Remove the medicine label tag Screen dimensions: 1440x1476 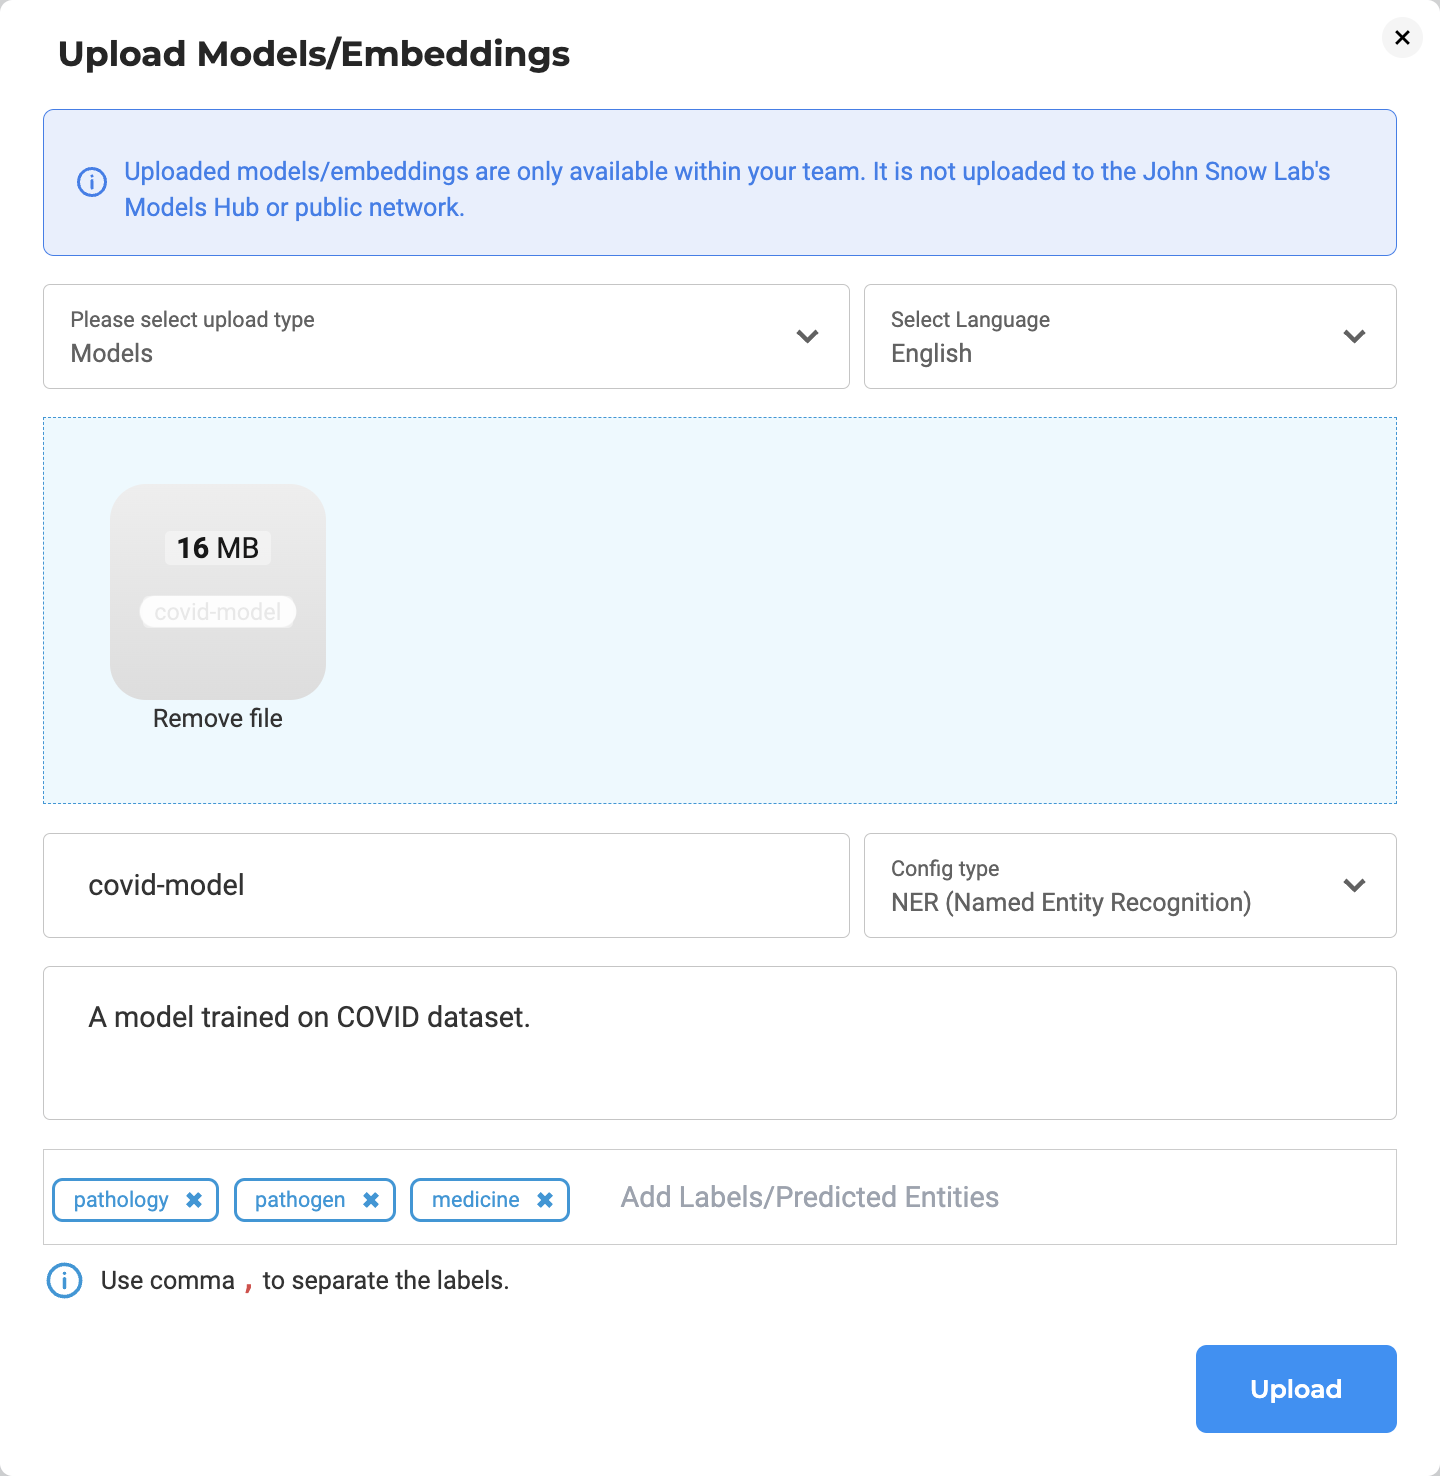pyautogui.click(x=545, y=1200)
